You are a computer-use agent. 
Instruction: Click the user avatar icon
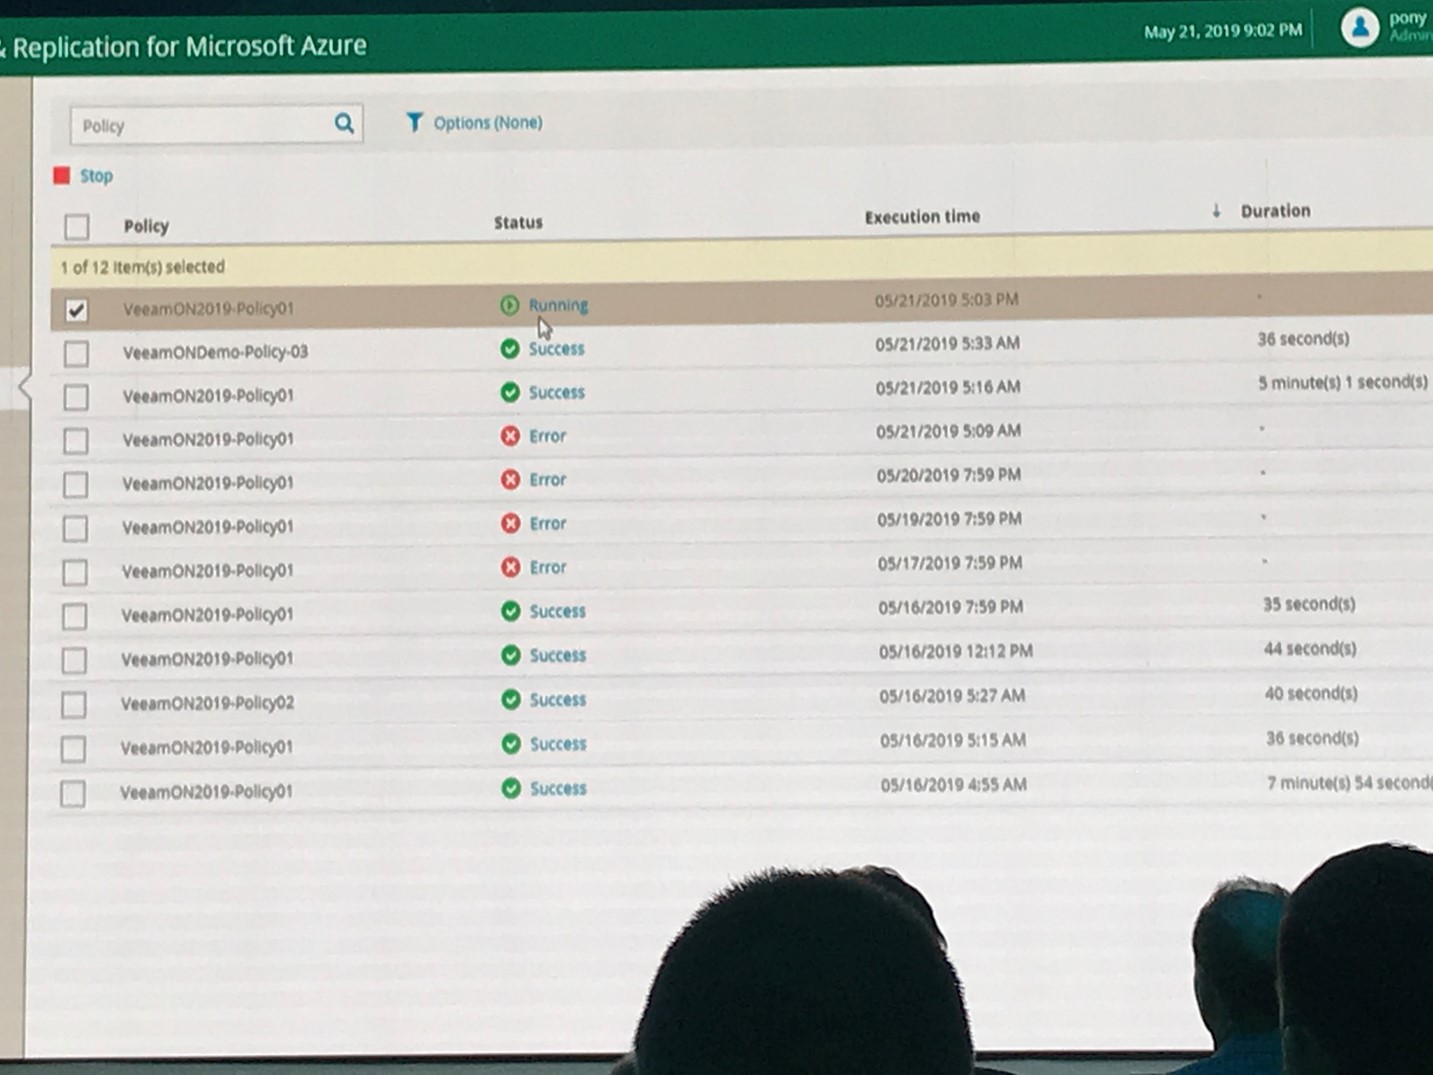(1360, 28)
